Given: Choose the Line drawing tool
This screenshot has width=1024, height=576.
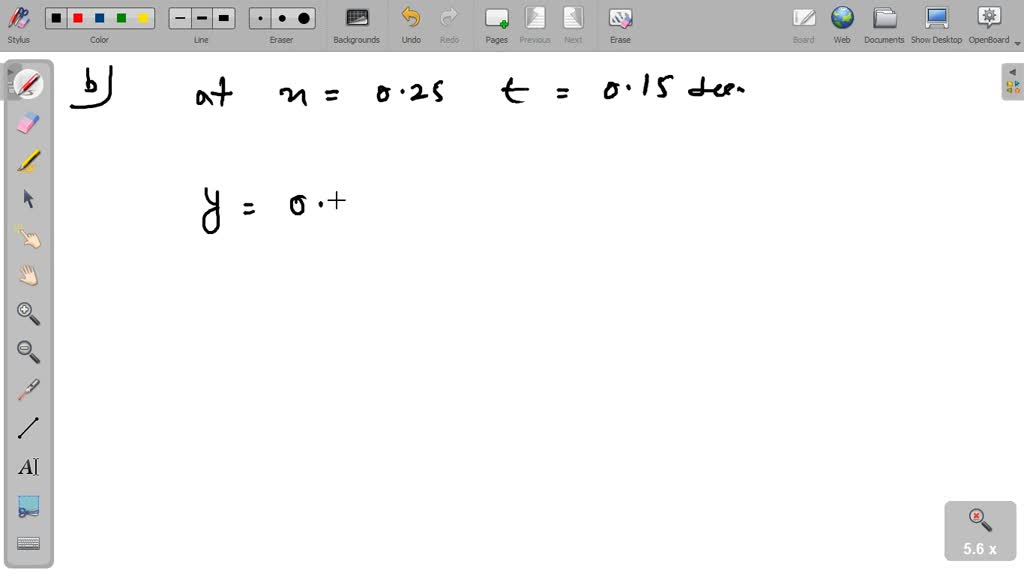Looking at the screenshot, I should pyautogui.click(x=28, y=427).
